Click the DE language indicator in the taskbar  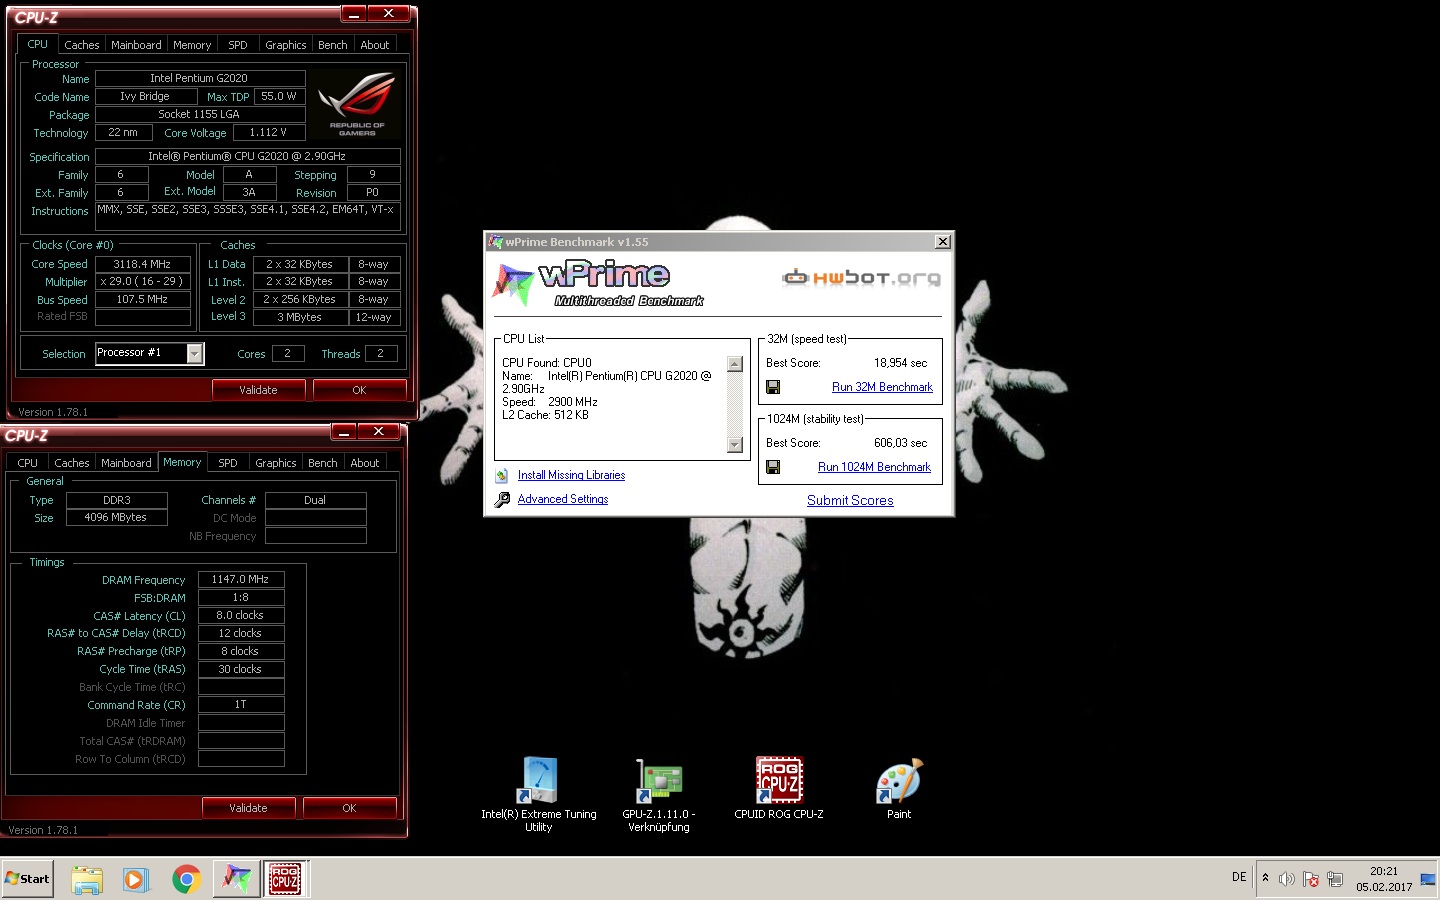pyautogui.click(x=1239, y=877)
